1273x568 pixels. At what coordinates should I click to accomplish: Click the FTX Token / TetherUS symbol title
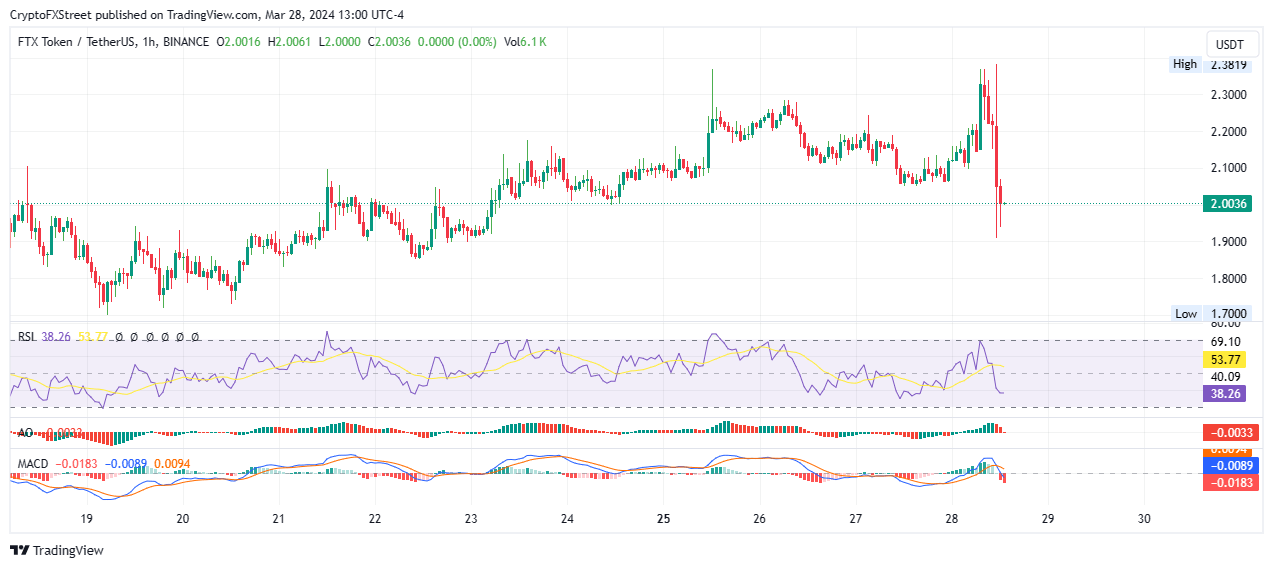click(75, 42)
